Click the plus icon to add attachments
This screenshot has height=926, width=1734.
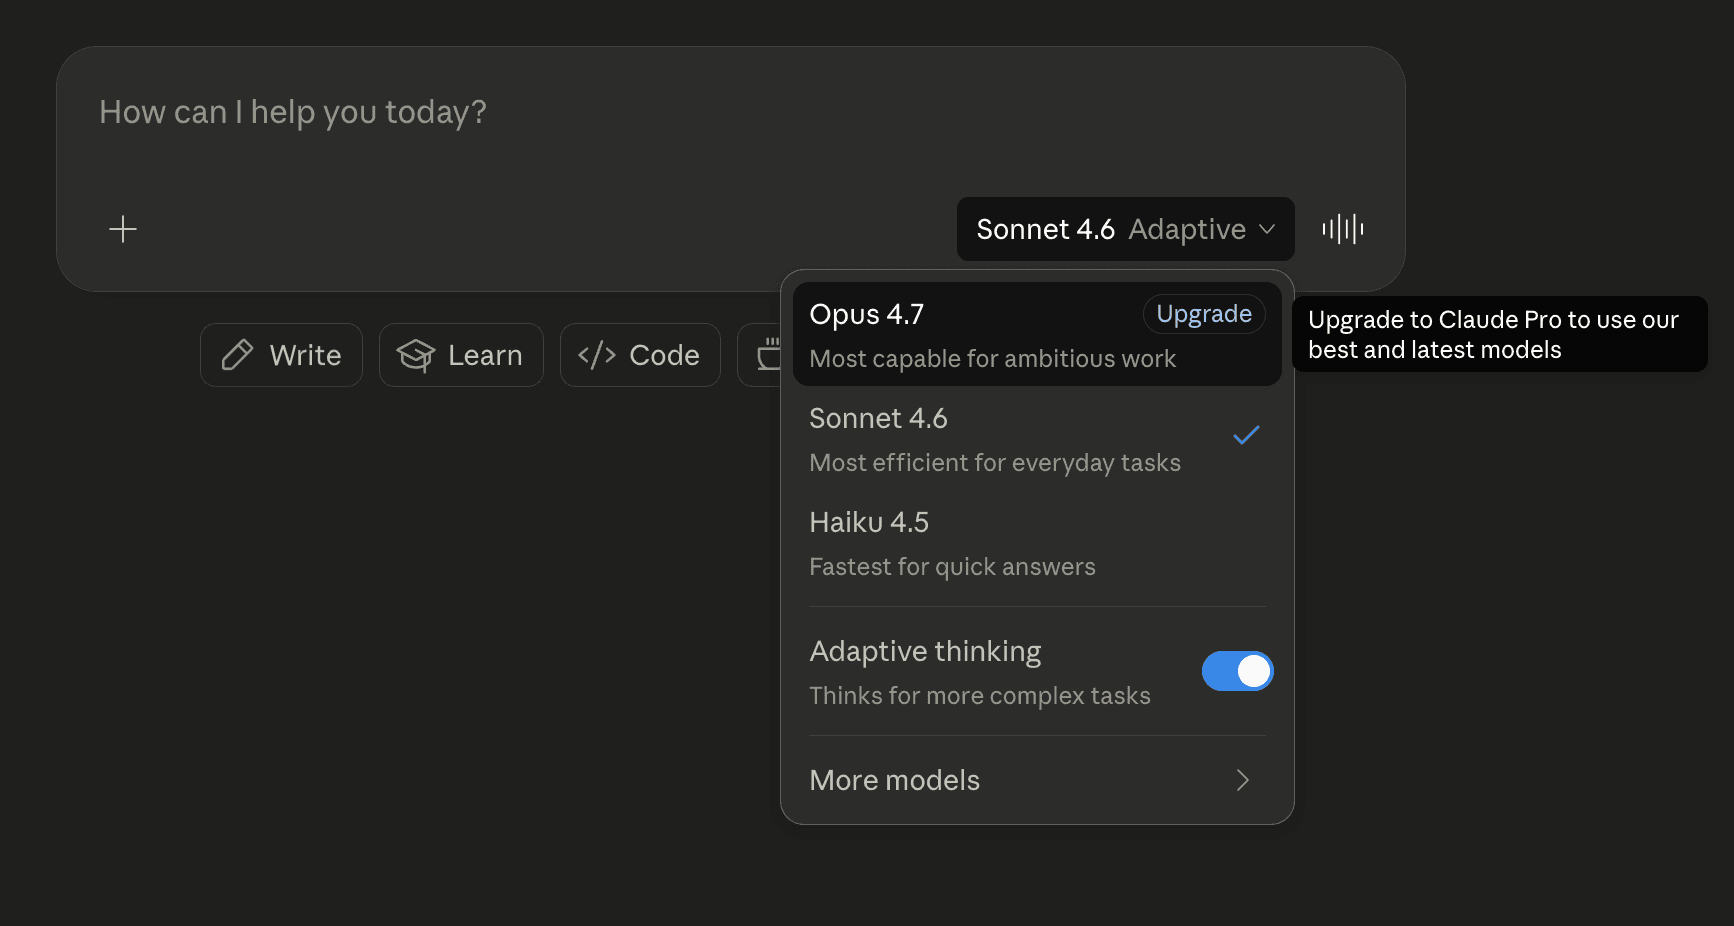click(123, 229)
